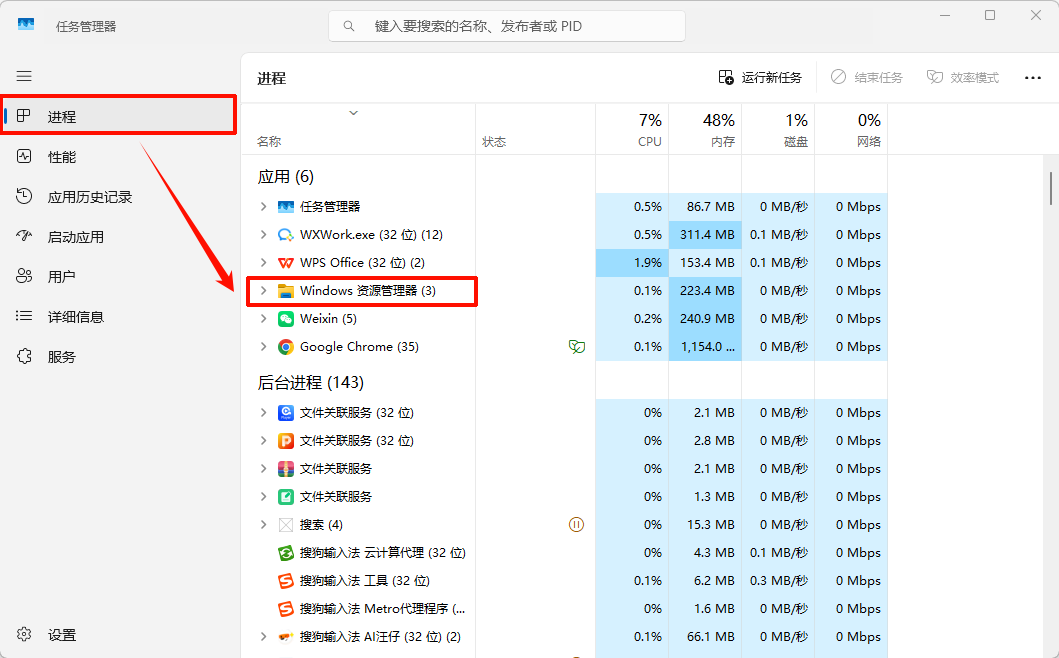Sort by the CPU column header
Image resolution: width=1059 pixels, height=658 pixels.
632,129
